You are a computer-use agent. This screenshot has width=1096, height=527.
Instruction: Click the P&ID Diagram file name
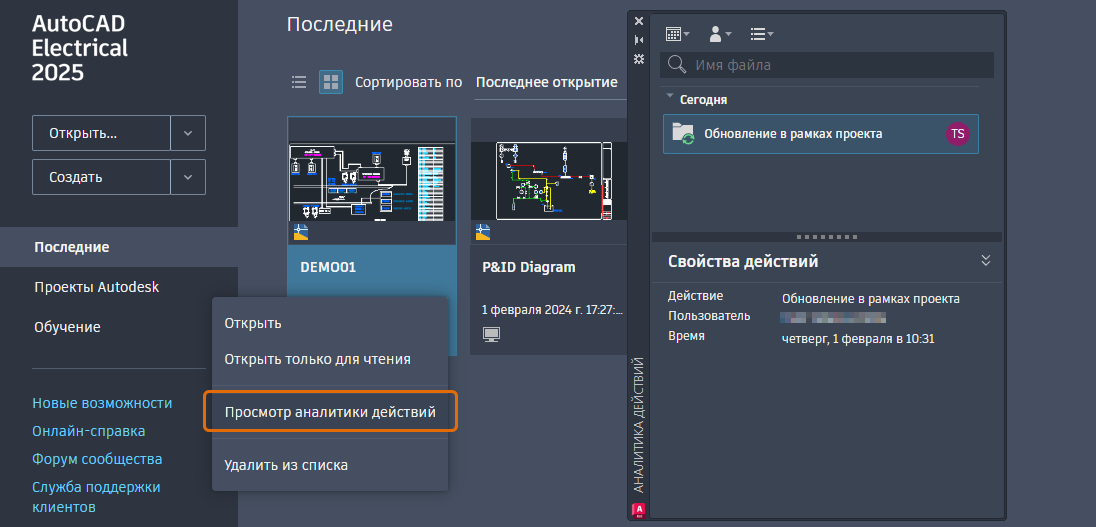(529, 267)
